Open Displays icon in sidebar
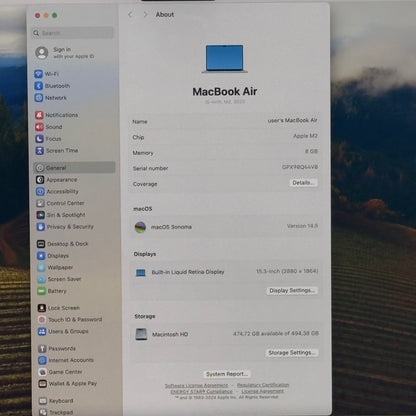This screenshot has width=416, height=416. click(41, 256)
